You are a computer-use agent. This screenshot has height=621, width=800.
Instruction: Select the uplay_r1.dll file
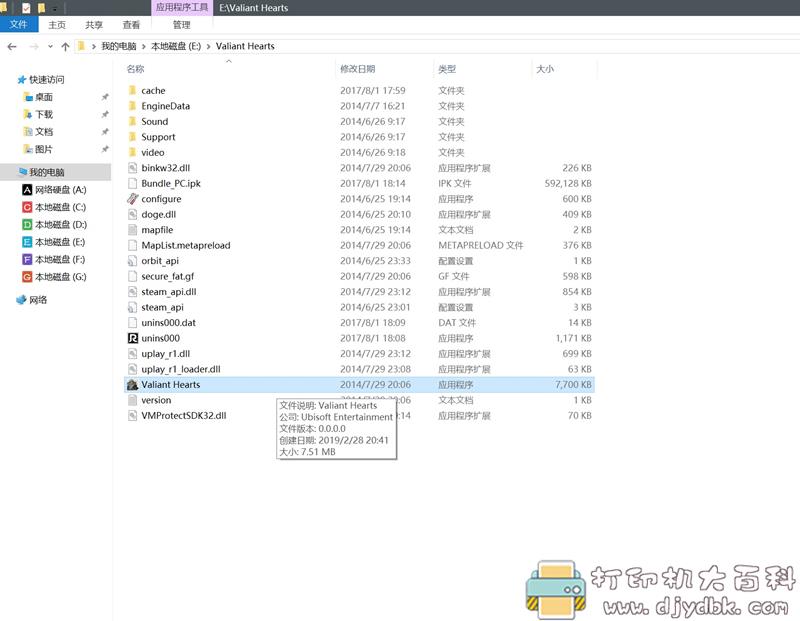[x=166, y=354]
